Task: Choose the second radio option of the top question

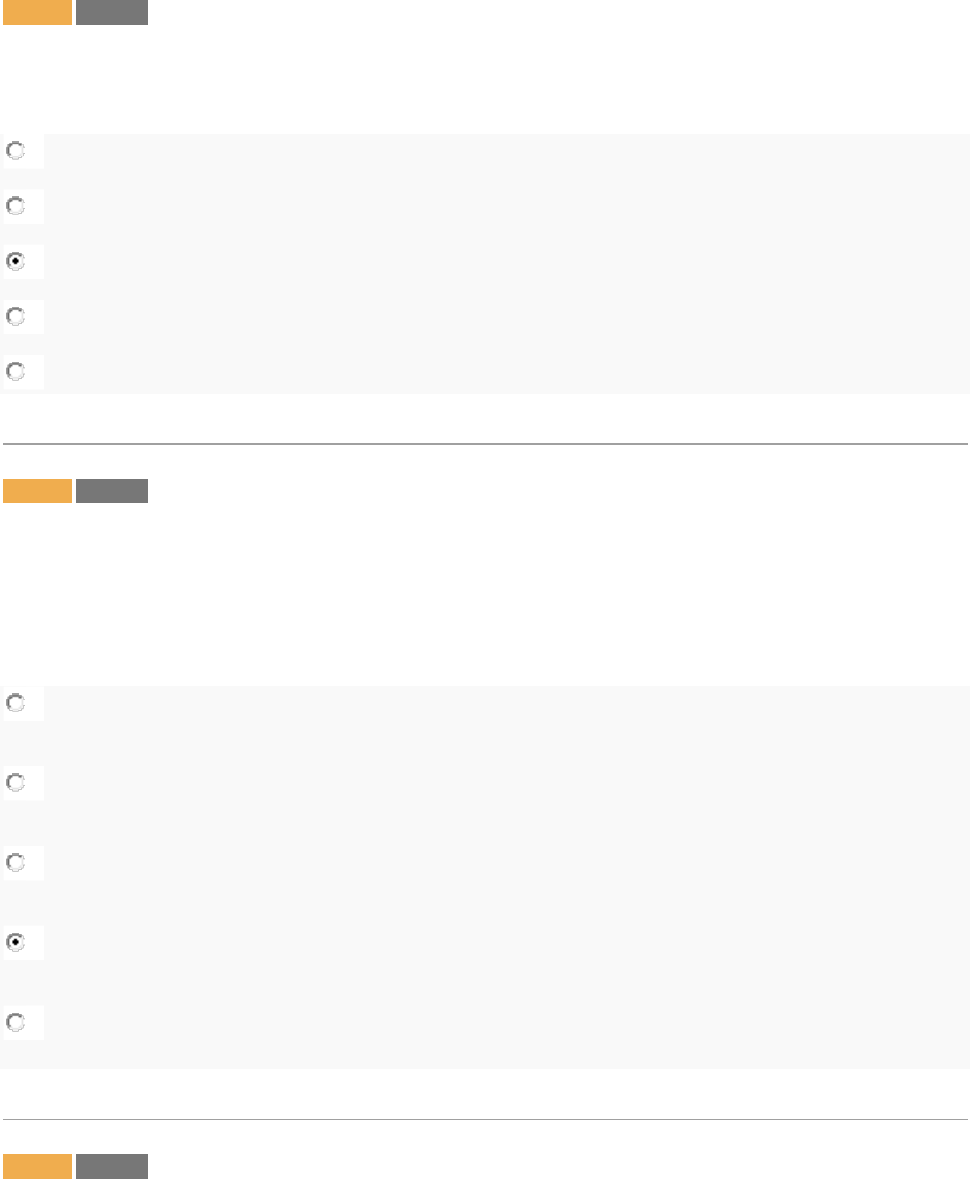Action: pos(16,207)
